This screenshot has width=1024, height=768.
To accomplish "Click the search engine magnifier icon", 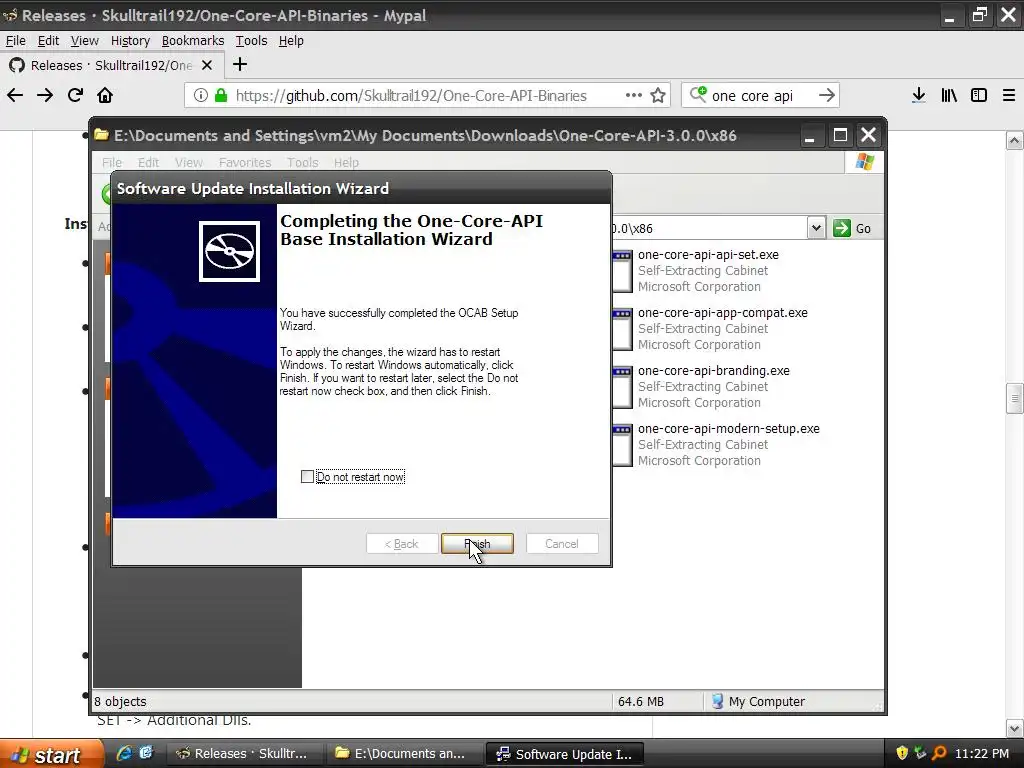I will coord(698,95).
